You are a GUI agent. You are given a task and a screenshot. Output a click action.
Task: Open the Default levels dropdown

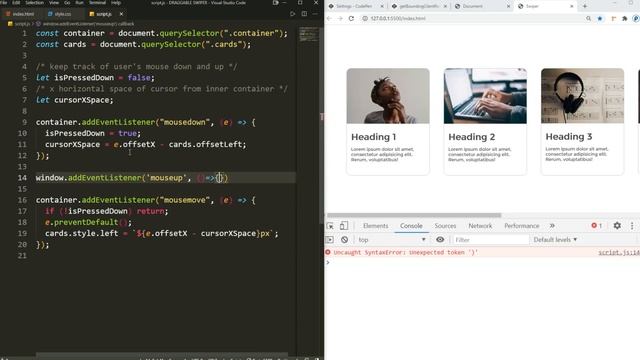(555, 240)
